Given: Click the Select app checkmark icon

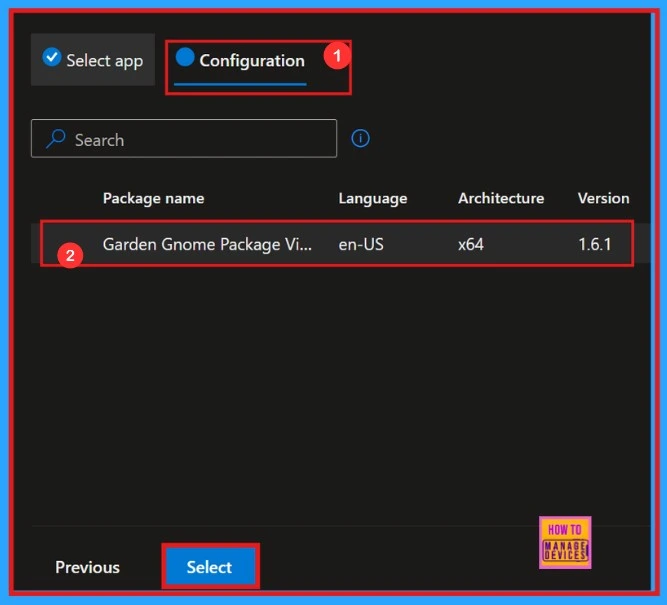Looking at the screenshot, I should 51,57.
